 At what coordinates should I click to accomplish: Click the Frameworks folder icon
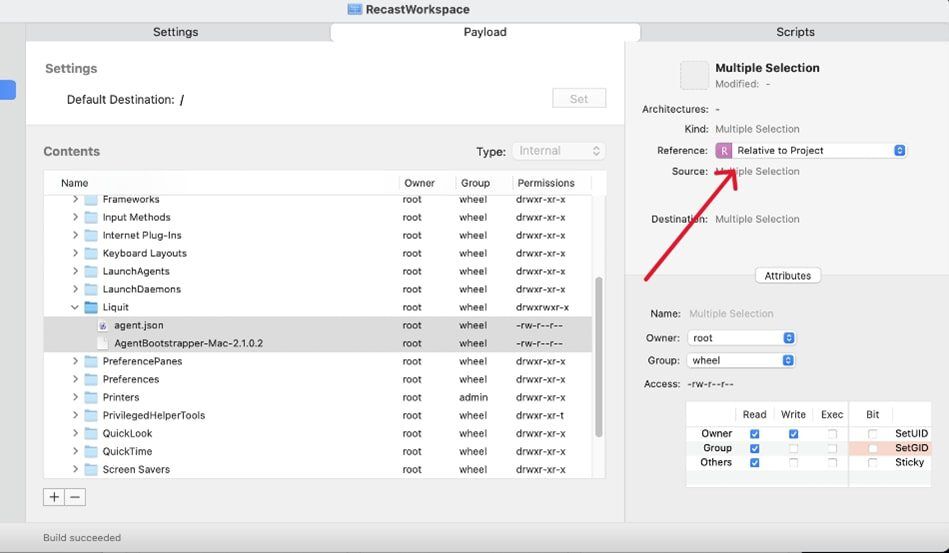pos(91,199)
